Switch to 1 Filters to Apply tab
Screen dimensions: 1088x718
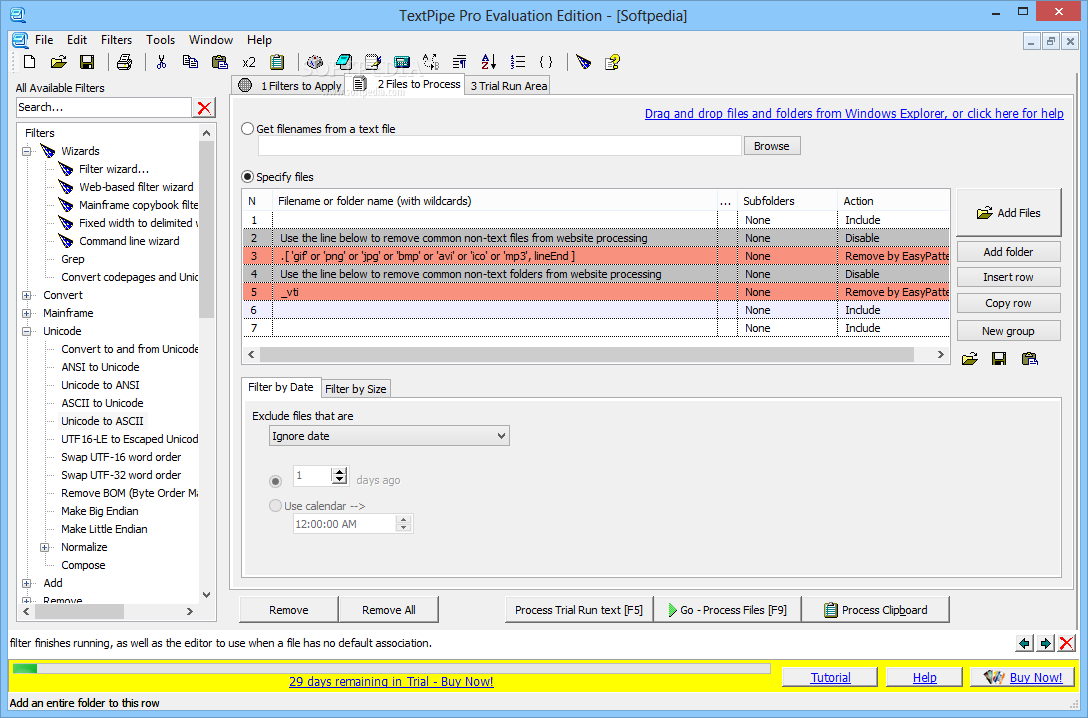(x=289, y=85)
